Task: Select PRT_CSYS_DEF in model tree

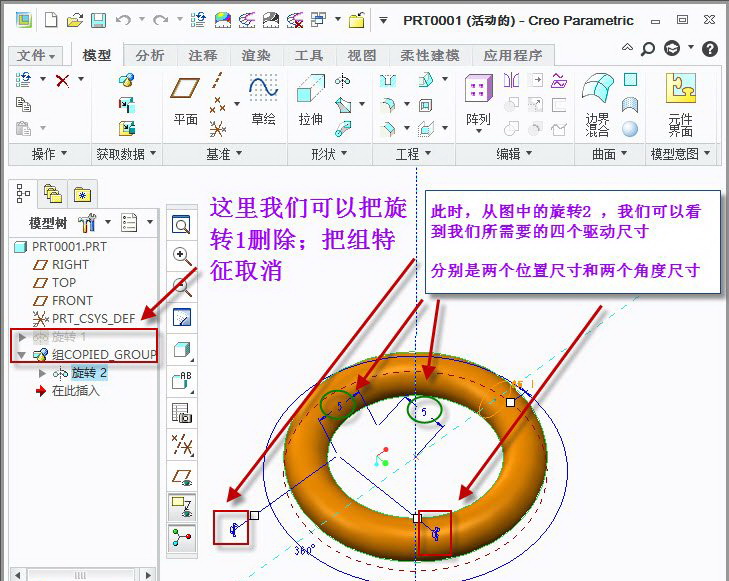Action: [x=85, y=319]
